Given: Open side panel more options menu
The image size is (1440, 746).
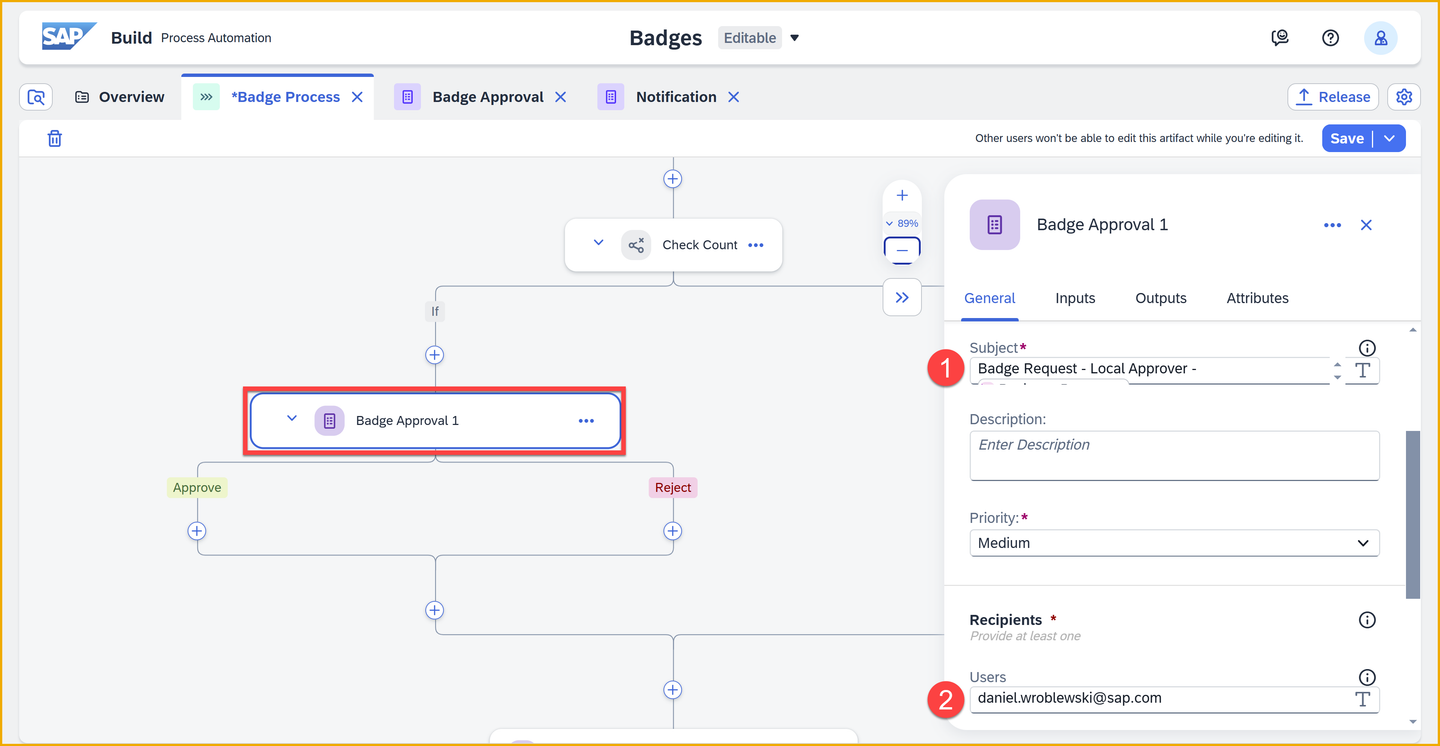Looking at the screenshot, I should click(x=1332, y=226).
